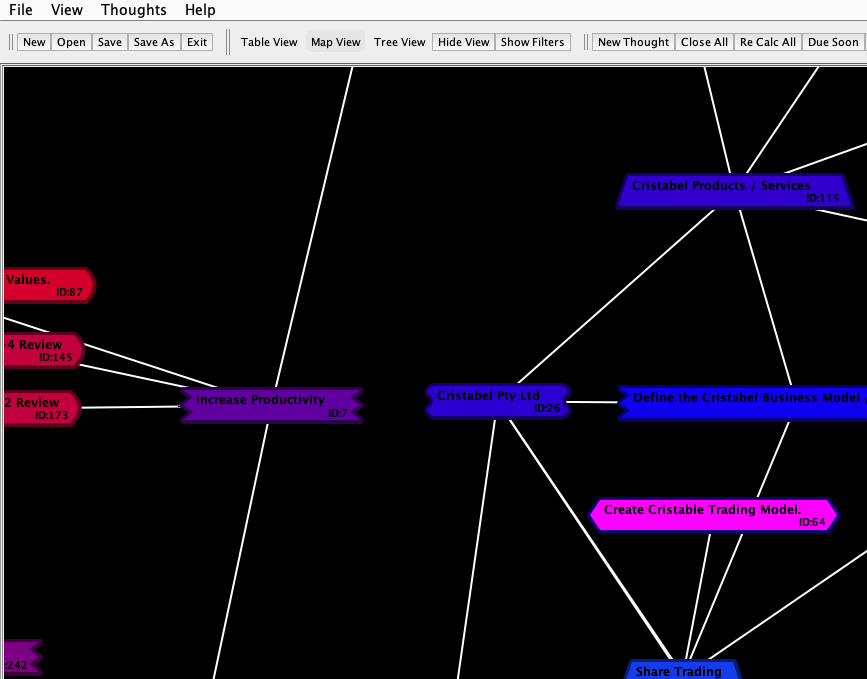Viewport: 867px width, 679px height.
Task: Click the drag handle before New Thought
Action: pos(586,42)
